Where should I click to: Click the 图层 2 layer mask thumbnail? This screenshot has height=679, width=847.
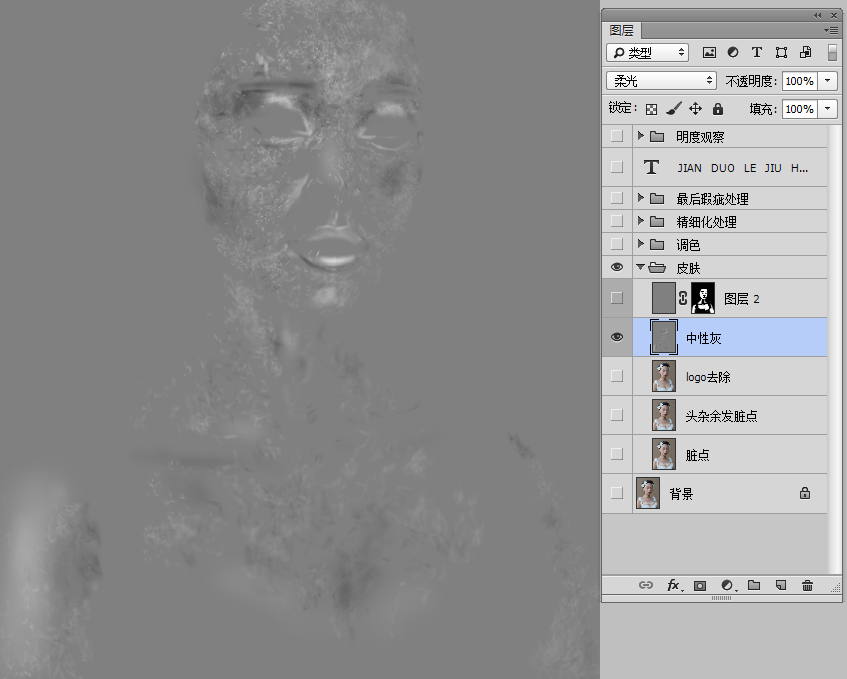point(703,298)
